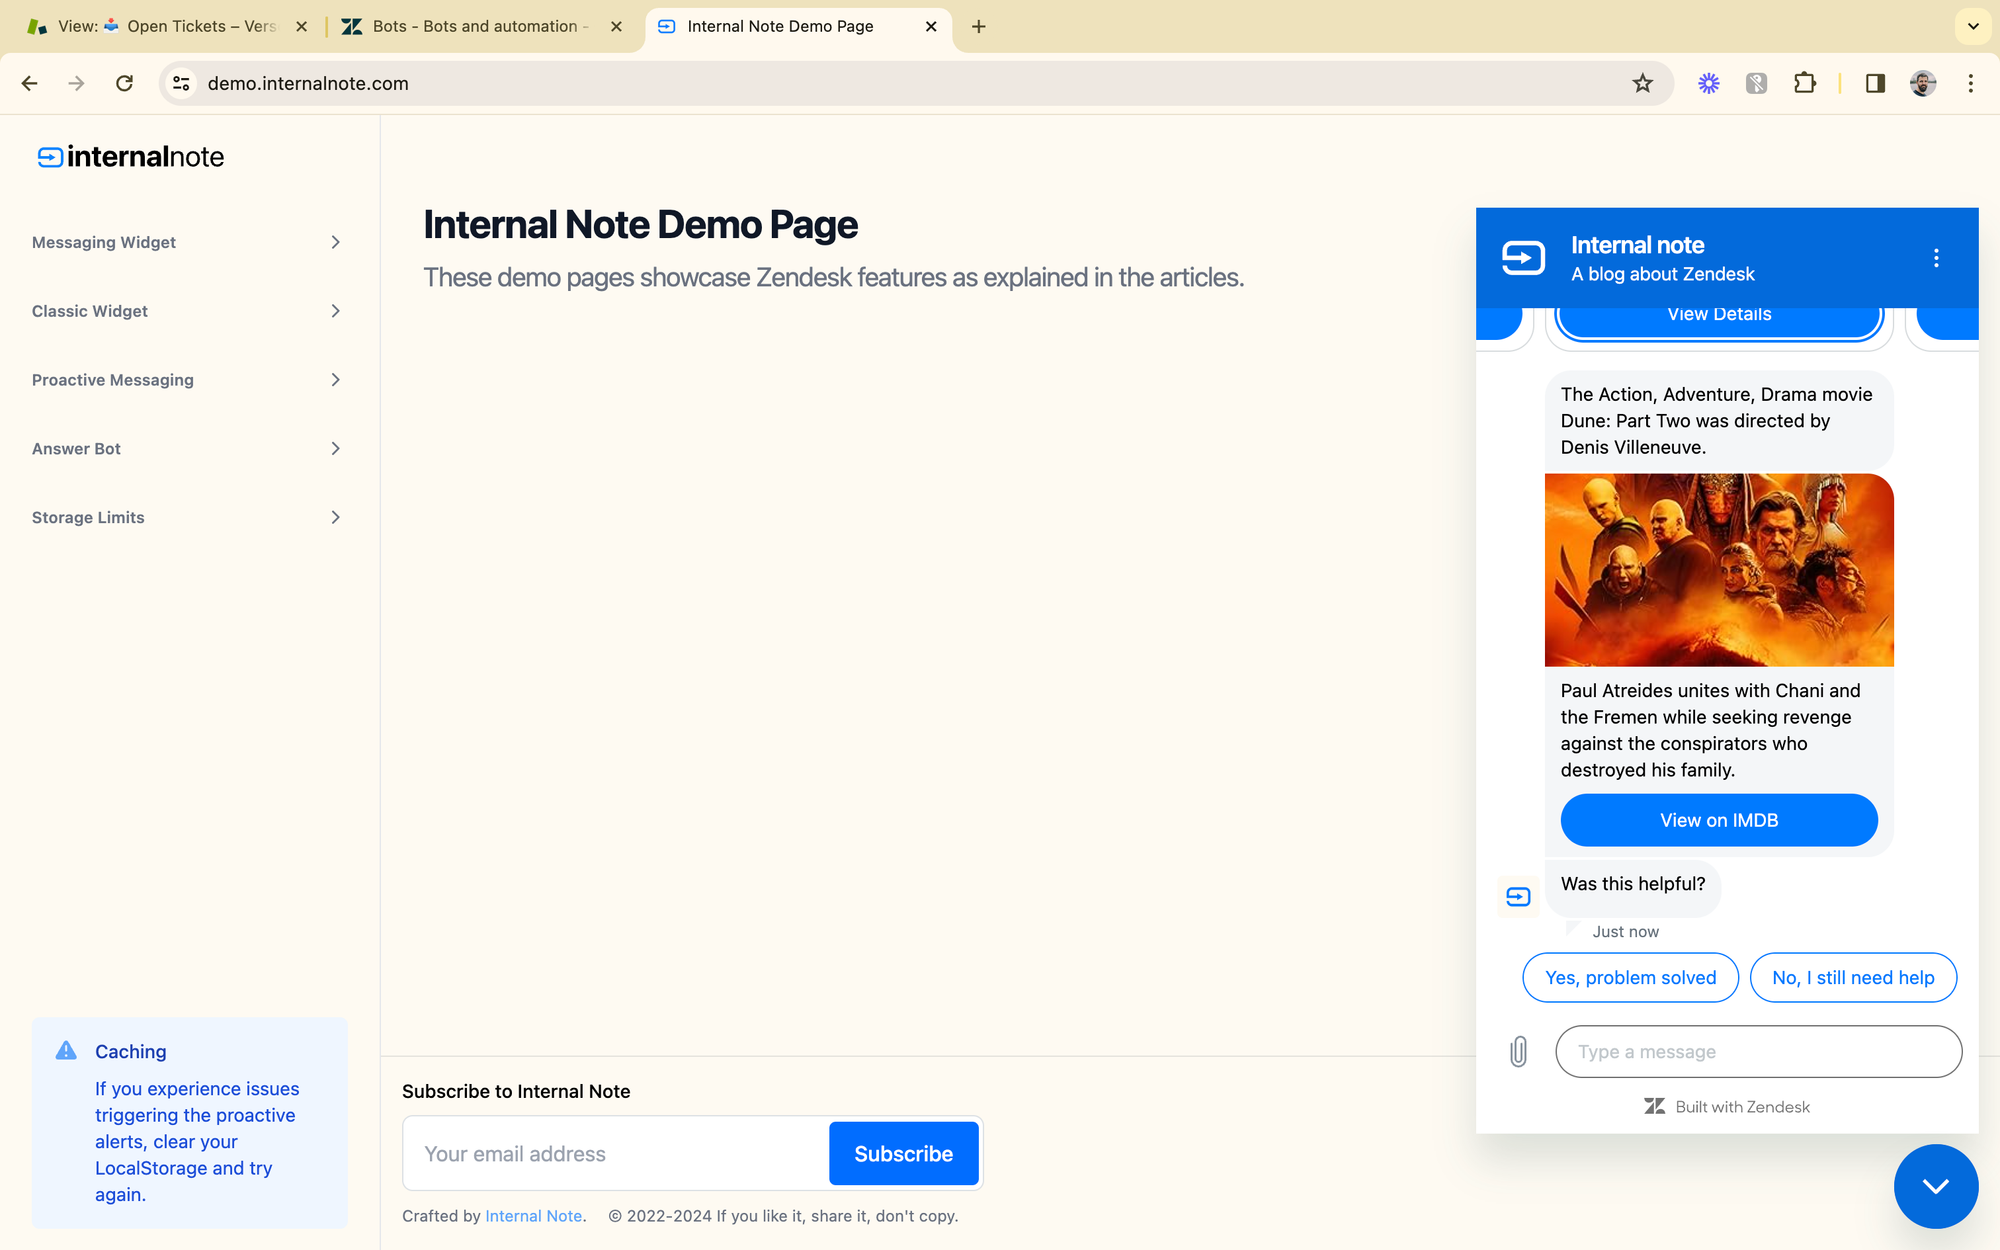Open the browser extensions puzzle icon
This screenshot has height=1250, width=2000.
[1804, 83]
